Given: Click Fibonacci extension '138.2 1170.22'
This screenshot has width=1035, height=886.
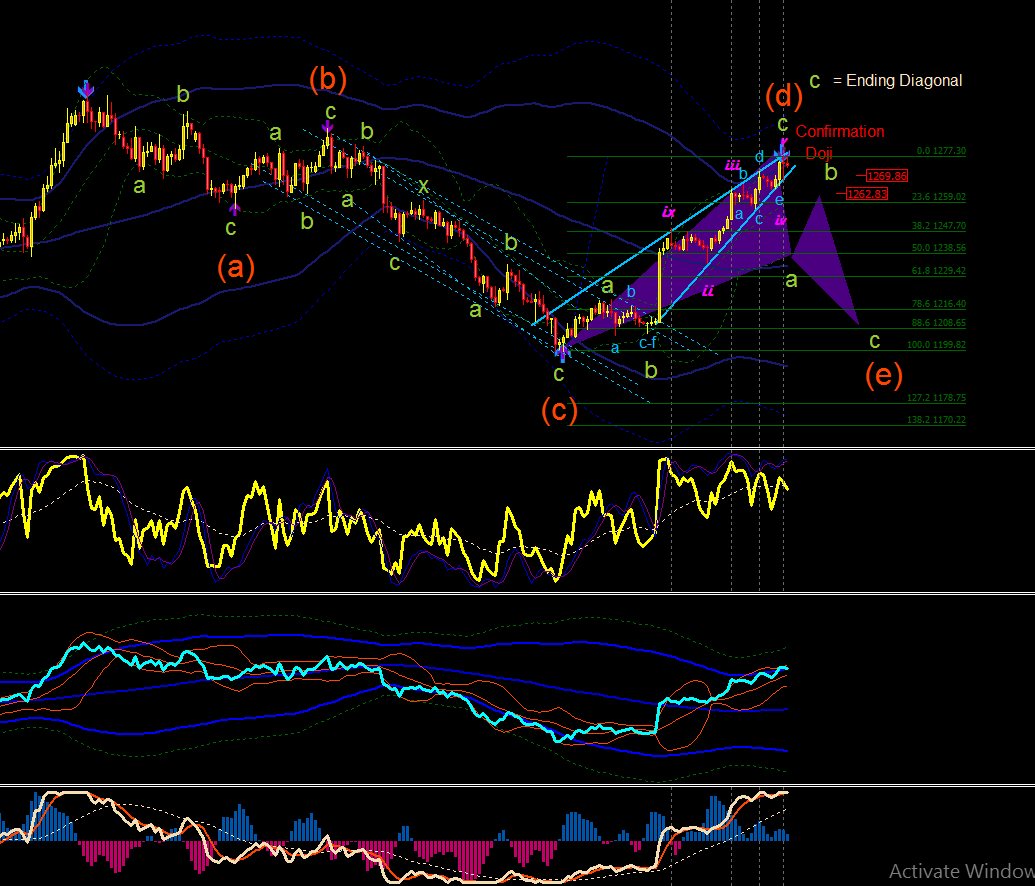Looking at the screenshot, I should tap(937, 420).
